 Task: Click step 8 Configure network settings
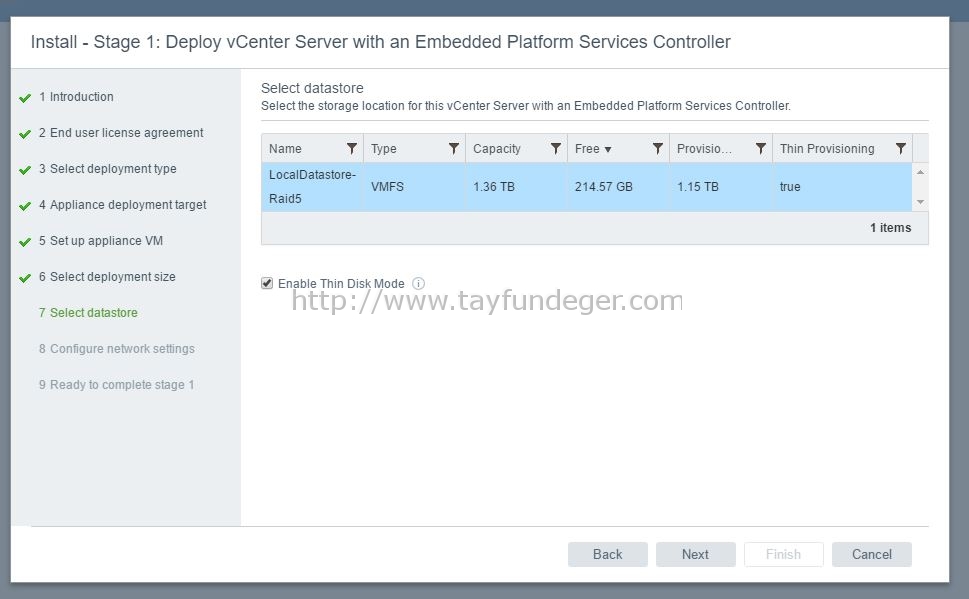(116, 349)
